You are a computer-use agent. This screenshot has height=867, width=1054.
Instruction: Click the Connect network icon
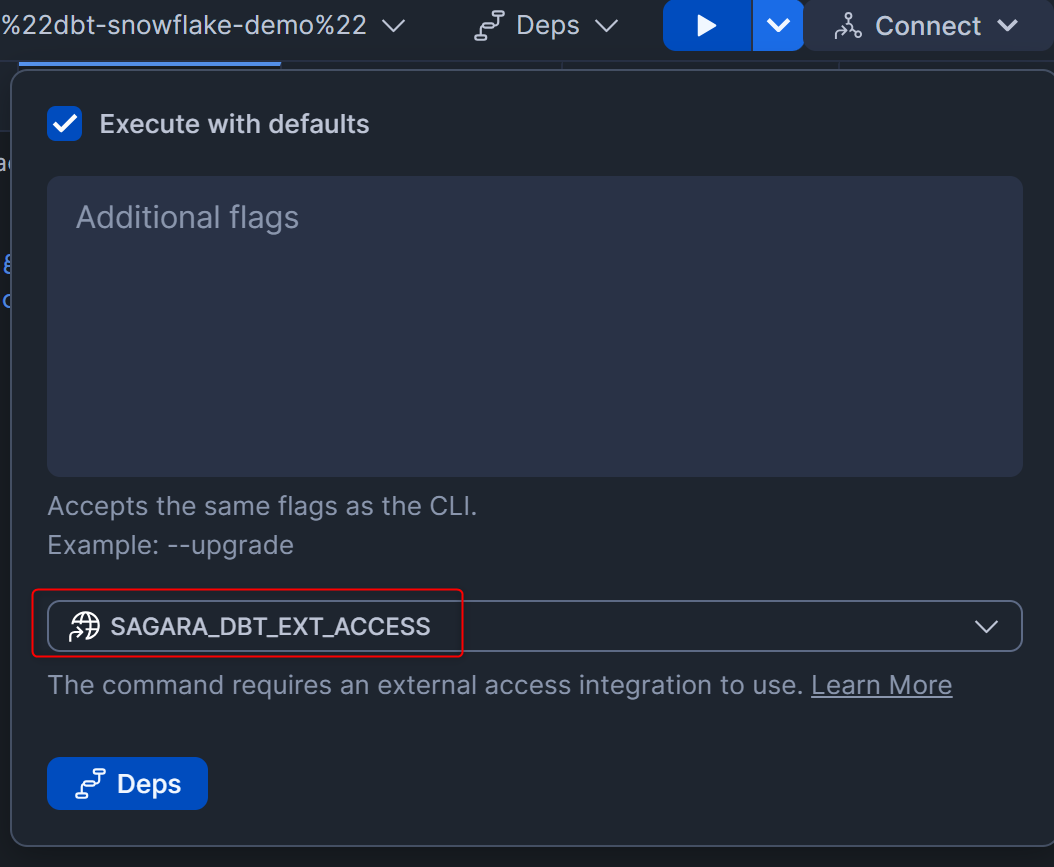click(848, 26)
